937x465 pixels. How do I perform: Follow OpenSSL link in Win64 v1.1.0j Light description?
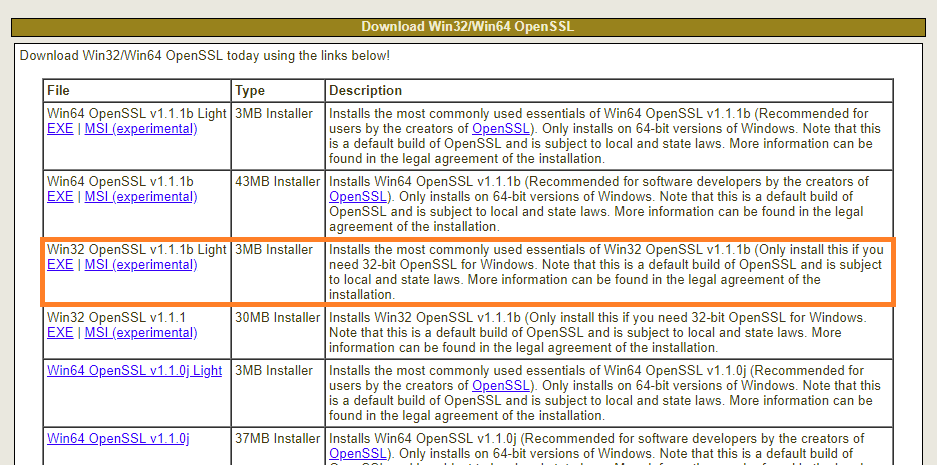click(501, 386)
